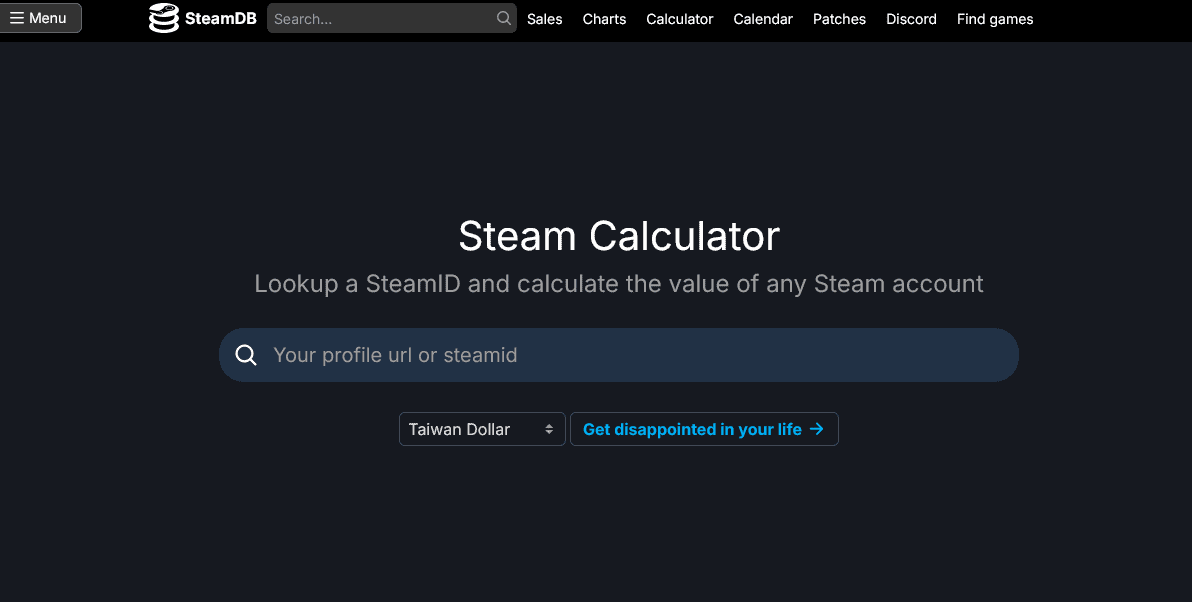Click the magnifying glass in the top search bar

click(503, 18)
